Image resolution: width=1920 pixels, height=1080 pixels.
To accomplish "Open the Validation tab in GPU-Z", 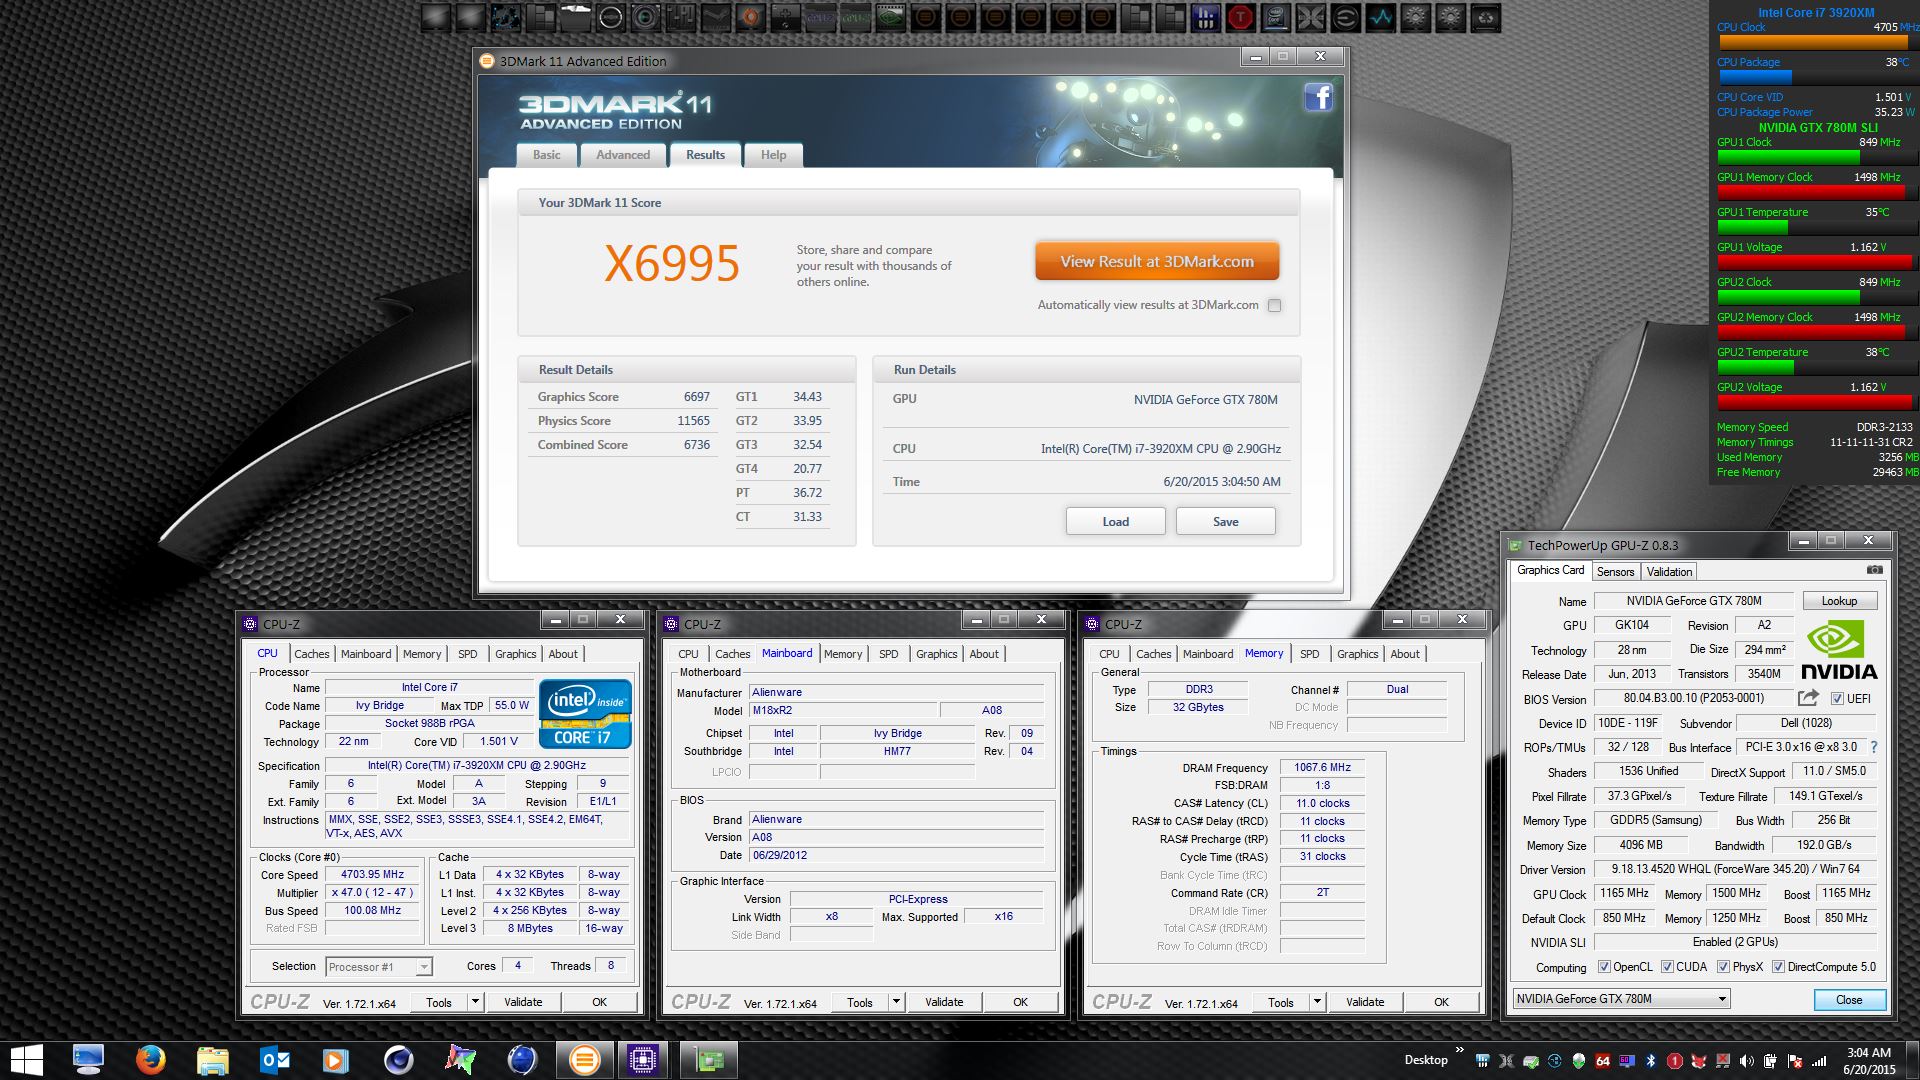I will [x=1669, y=572].
